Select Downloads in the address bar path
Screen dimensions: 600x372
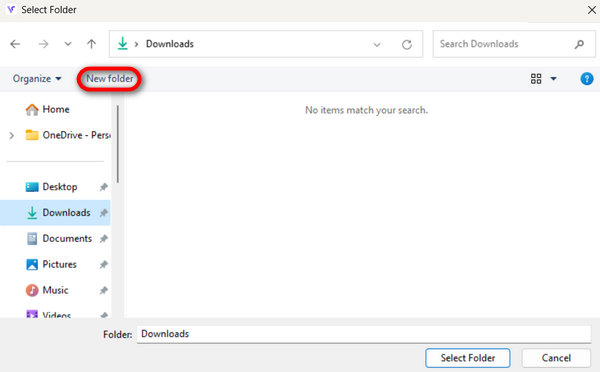pos(170,44)
